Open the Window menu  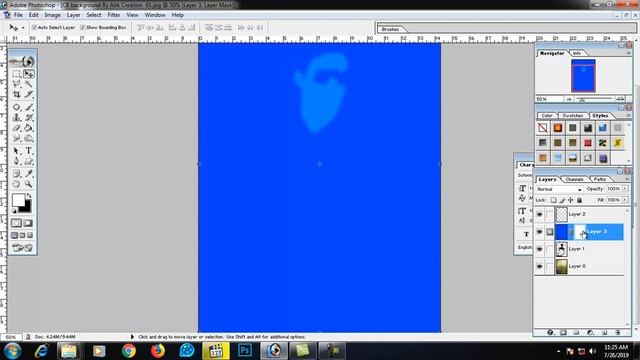coord(155,15)
